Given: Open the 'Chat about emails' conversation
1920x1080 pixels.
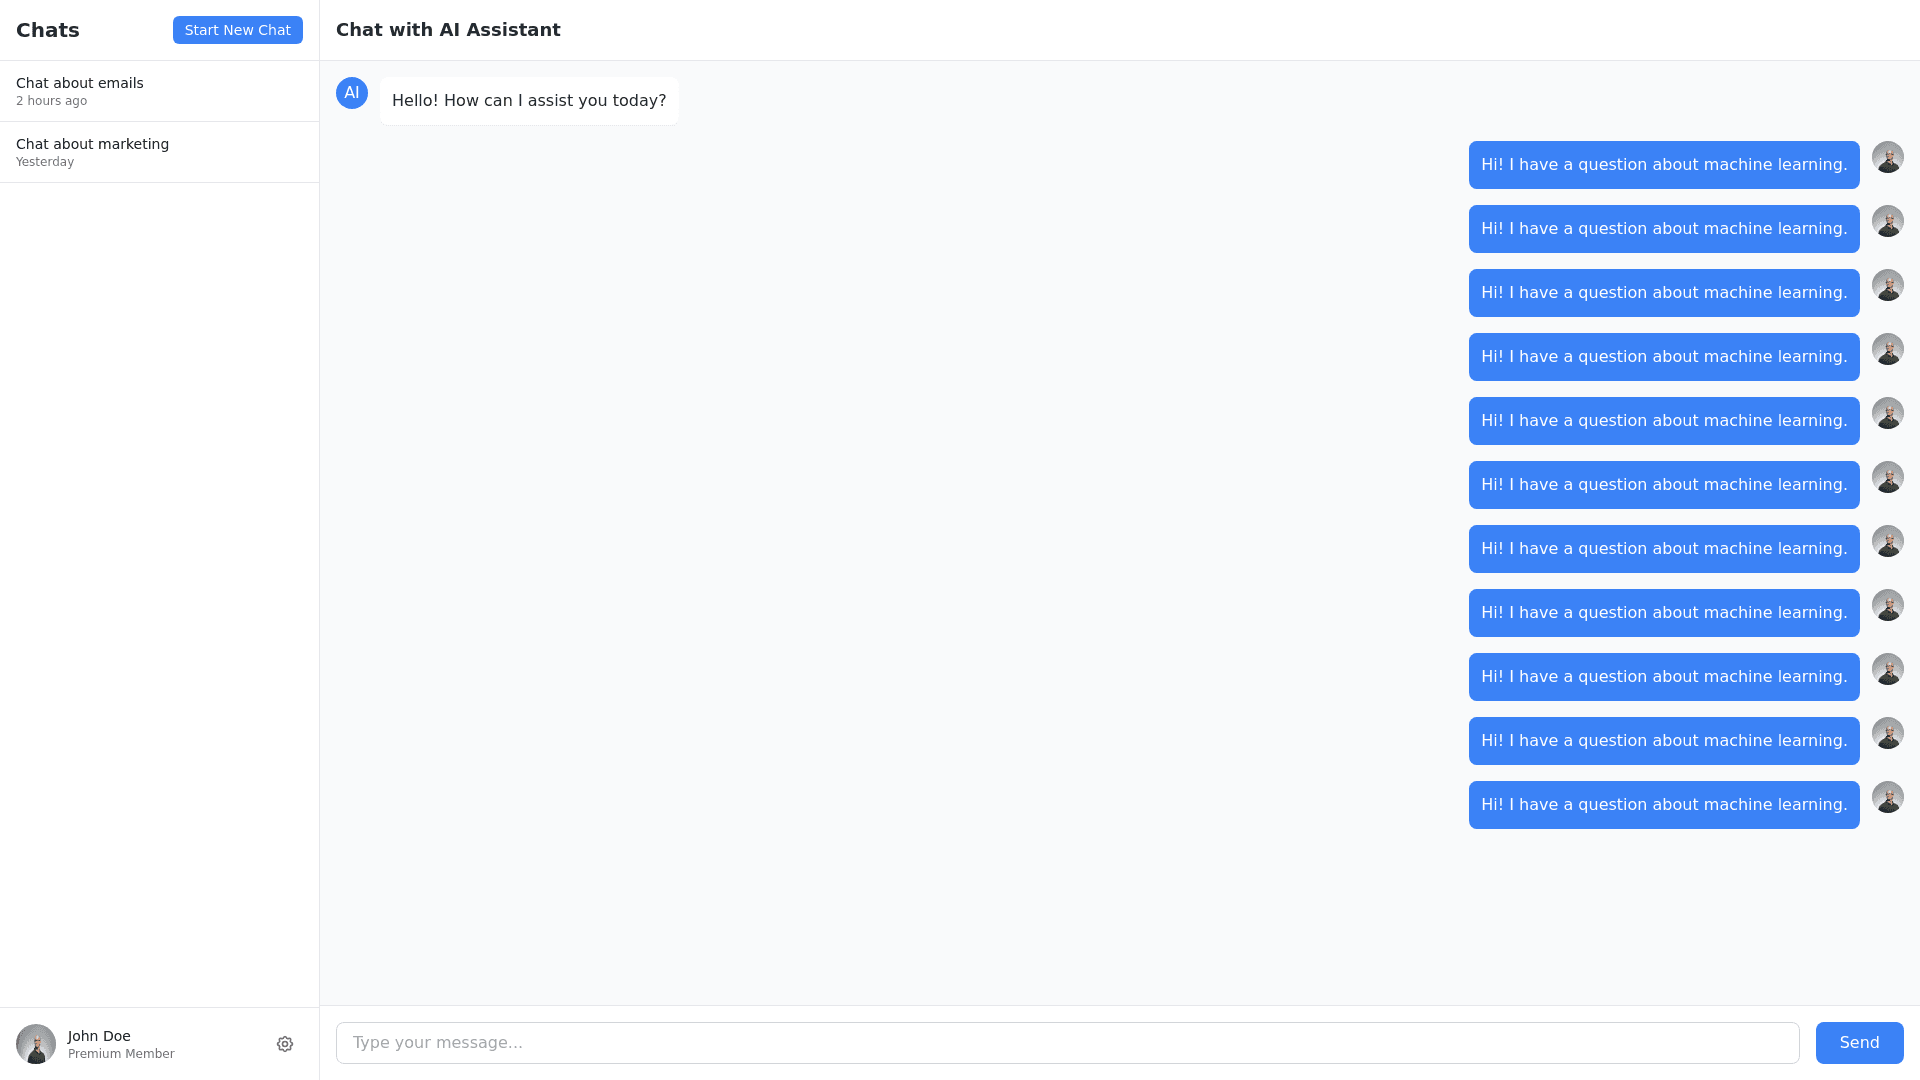Looking at the screenshot, I should (80, 83).
